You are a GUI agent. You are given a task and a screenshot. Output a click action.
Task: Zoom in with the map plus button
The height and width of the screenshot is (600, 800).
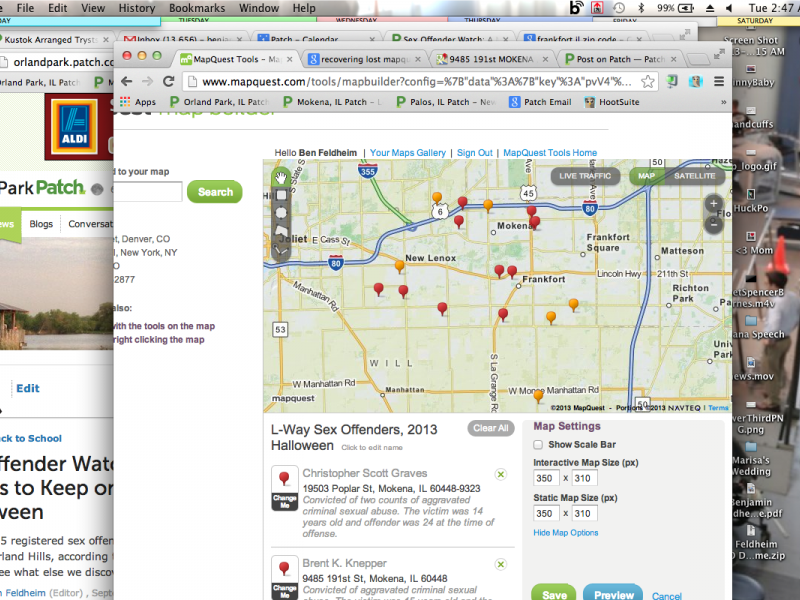click(x=713, y=204)
